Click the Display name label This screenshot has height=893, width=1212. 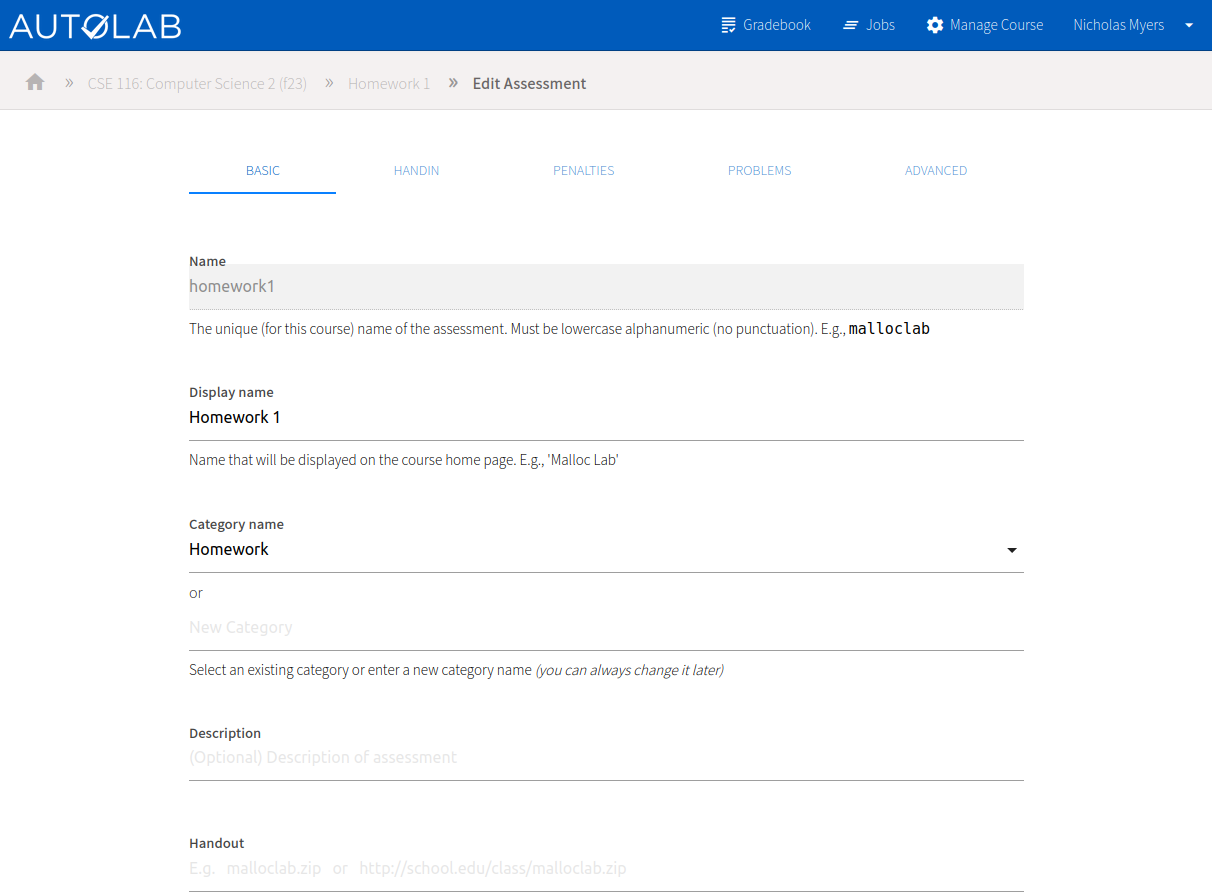click(231, 392)
